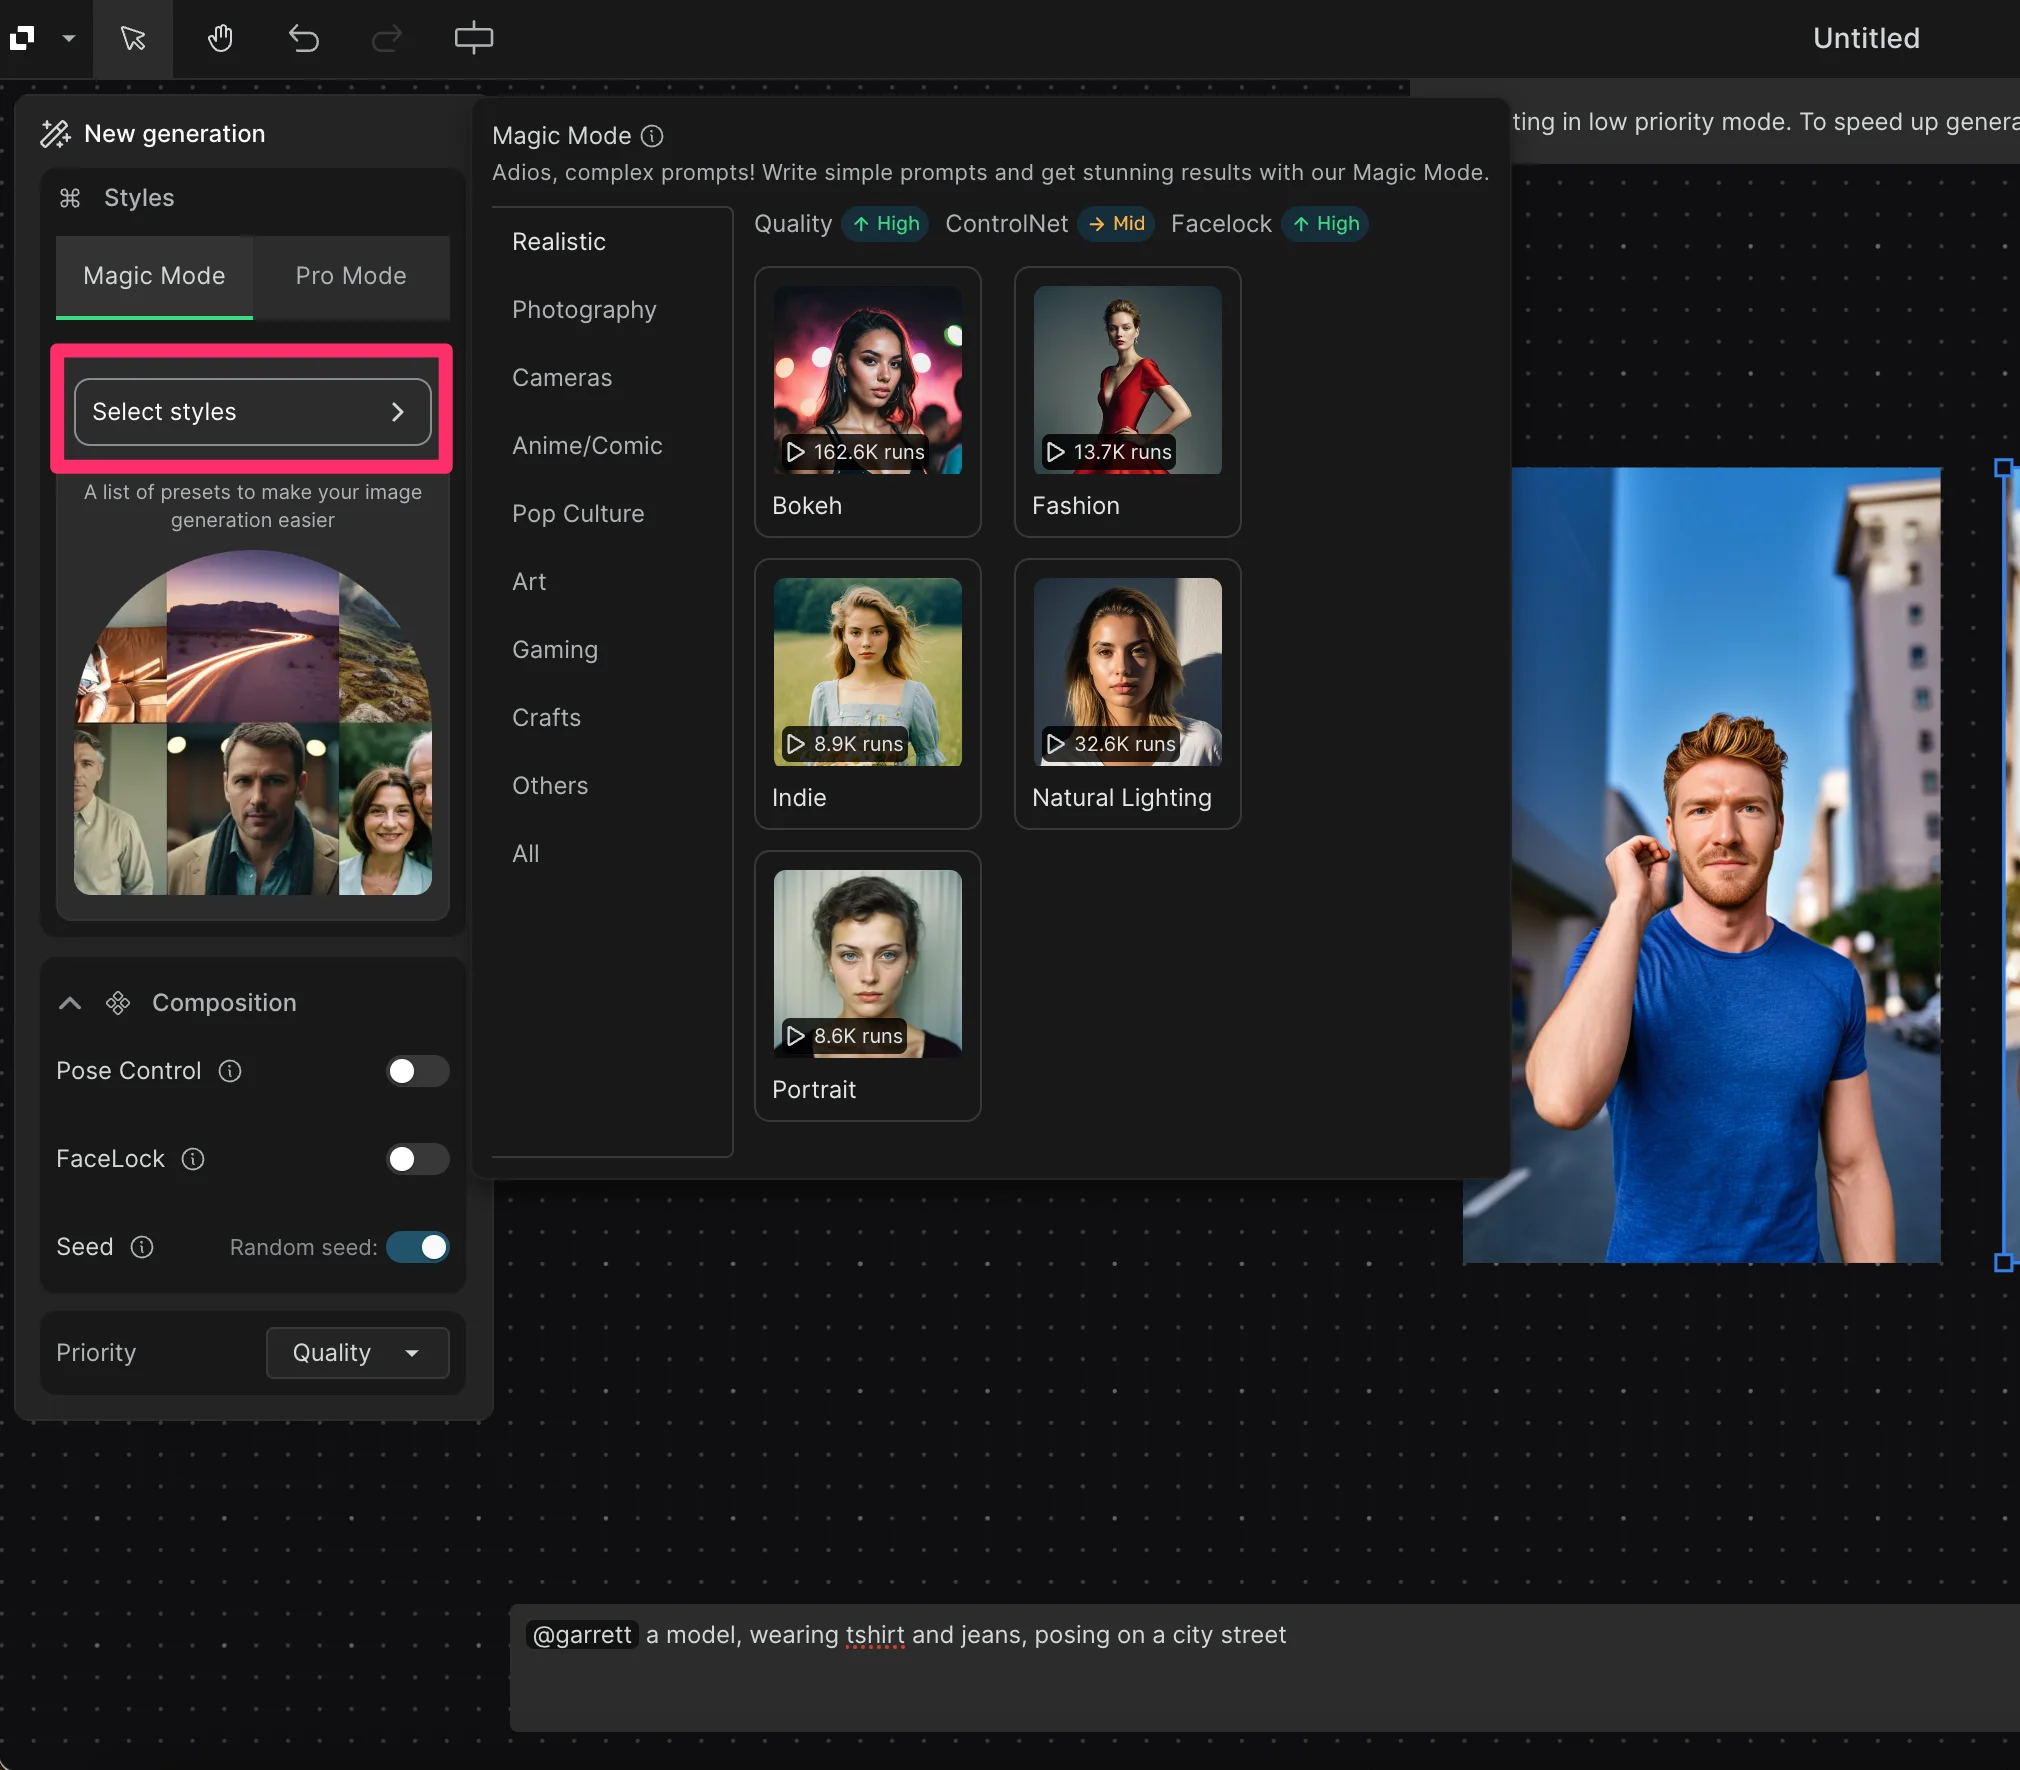Click the Seed info icon
Screen dimensions: 2020x1770
click(142, 1247)
